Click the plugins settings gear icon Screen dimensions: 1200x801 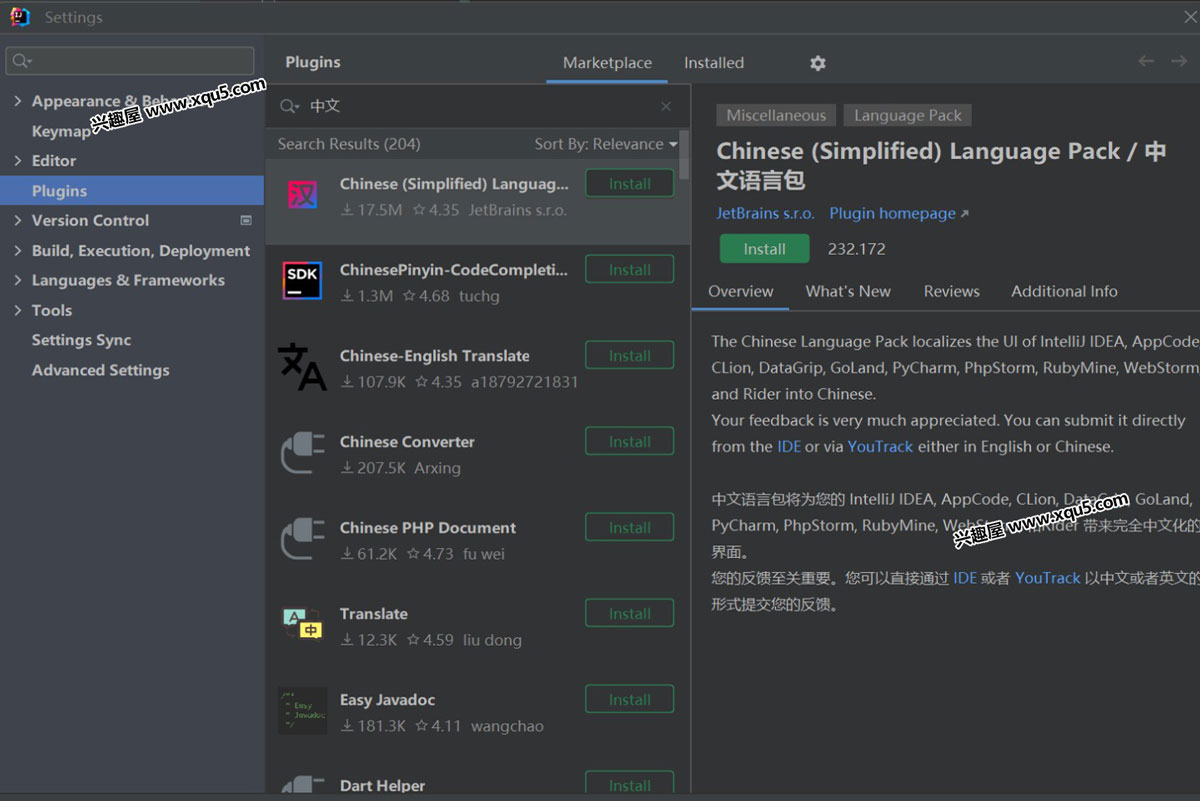818,63
